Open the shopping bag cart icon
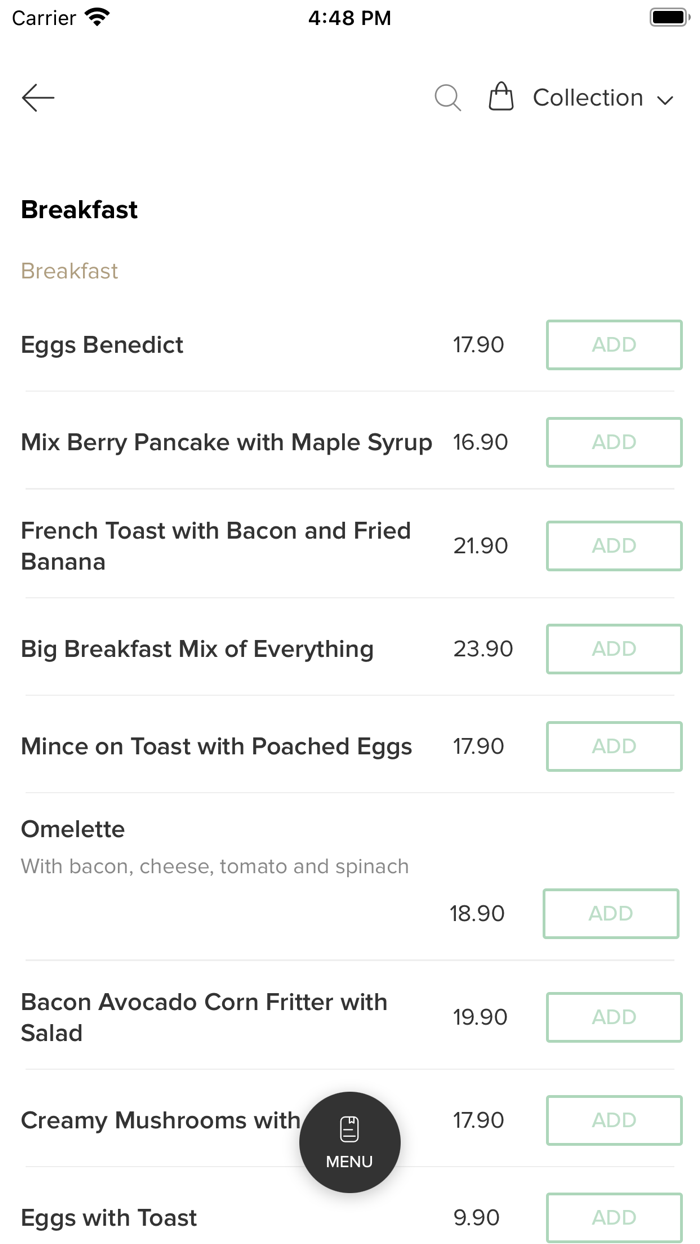 pyautogui.click(x=501, y=97)
